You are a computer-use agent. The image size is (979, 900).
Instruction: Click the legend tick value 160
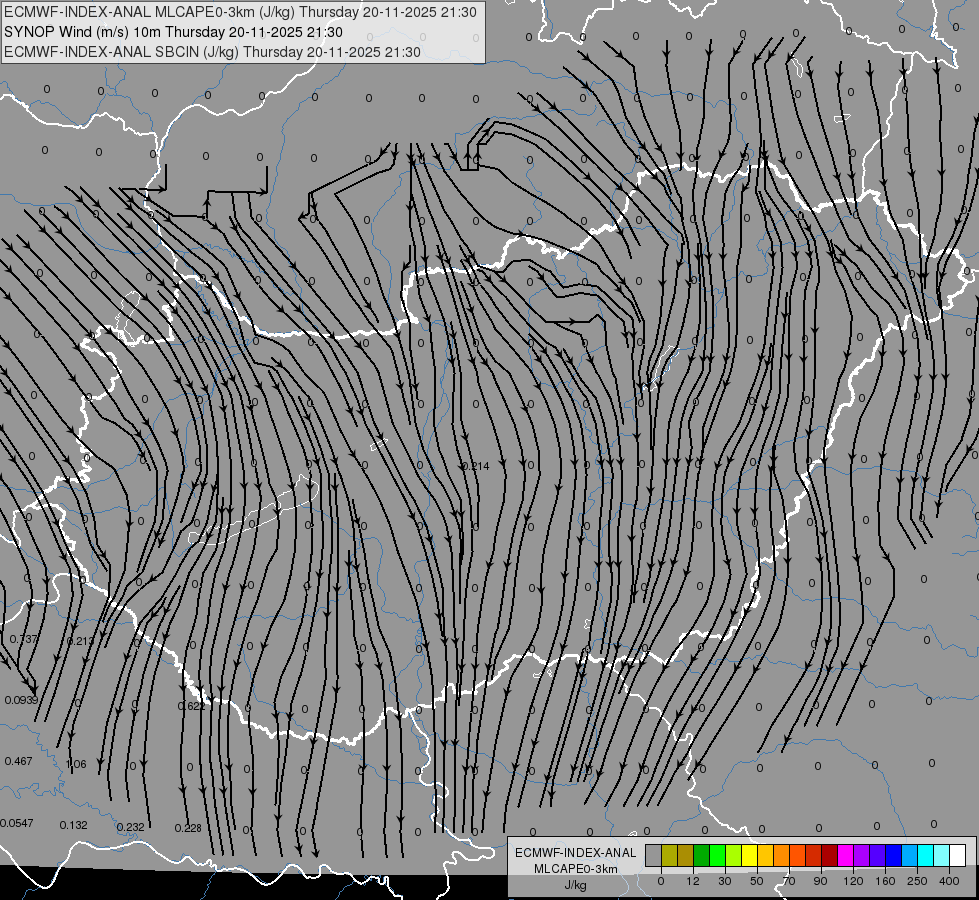pyautogui.click(x=885, y=881)
